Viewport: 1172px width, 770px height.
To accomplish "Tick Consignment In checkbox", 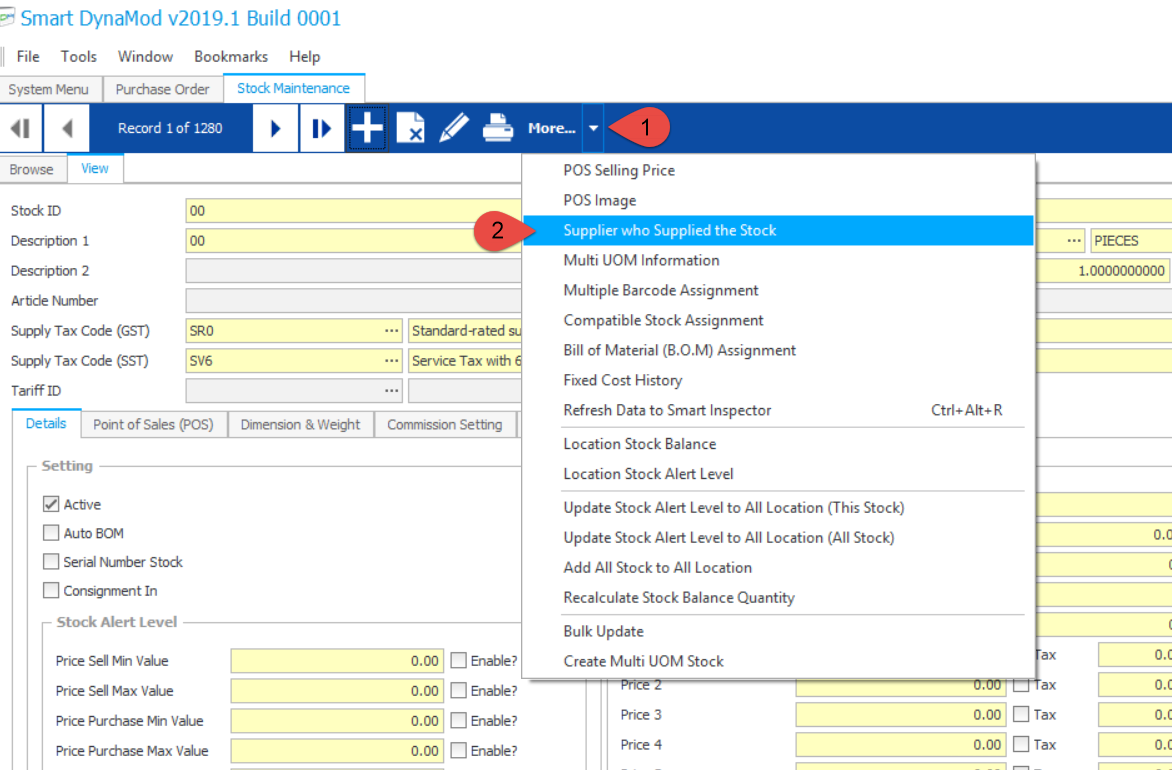I will tap(51, 591).
